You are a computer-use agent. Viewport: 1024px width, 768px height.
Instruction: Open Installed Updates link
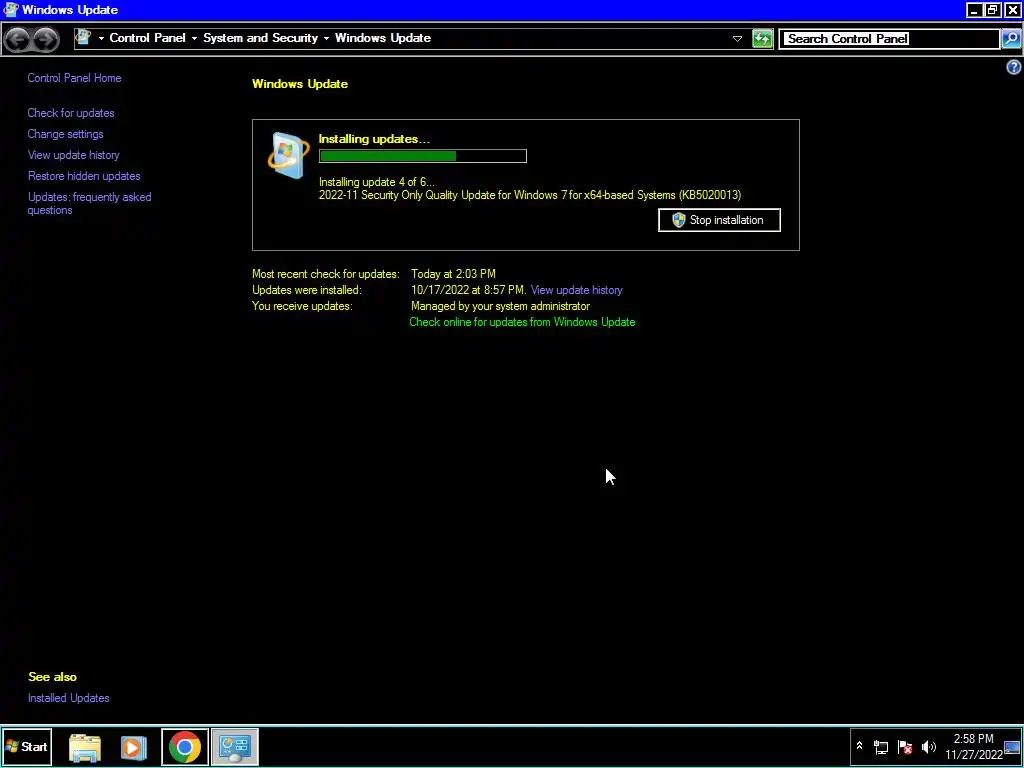coord(69,698)
